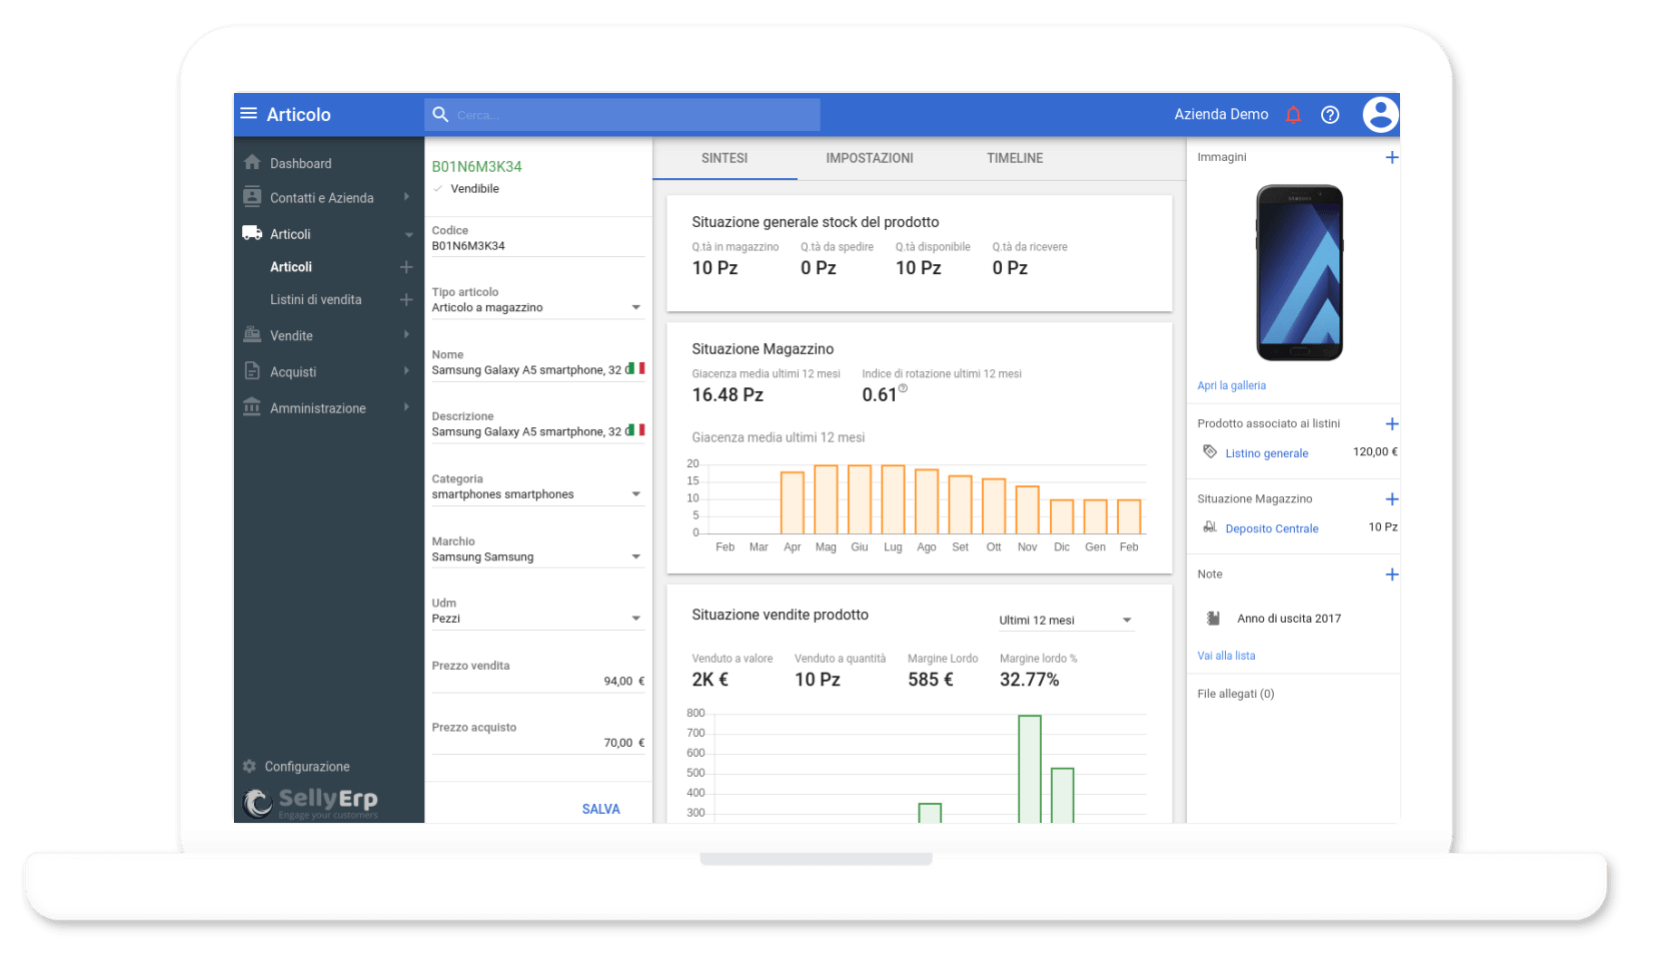Click the Samsung phone image thumbnail

[1299, 272]
